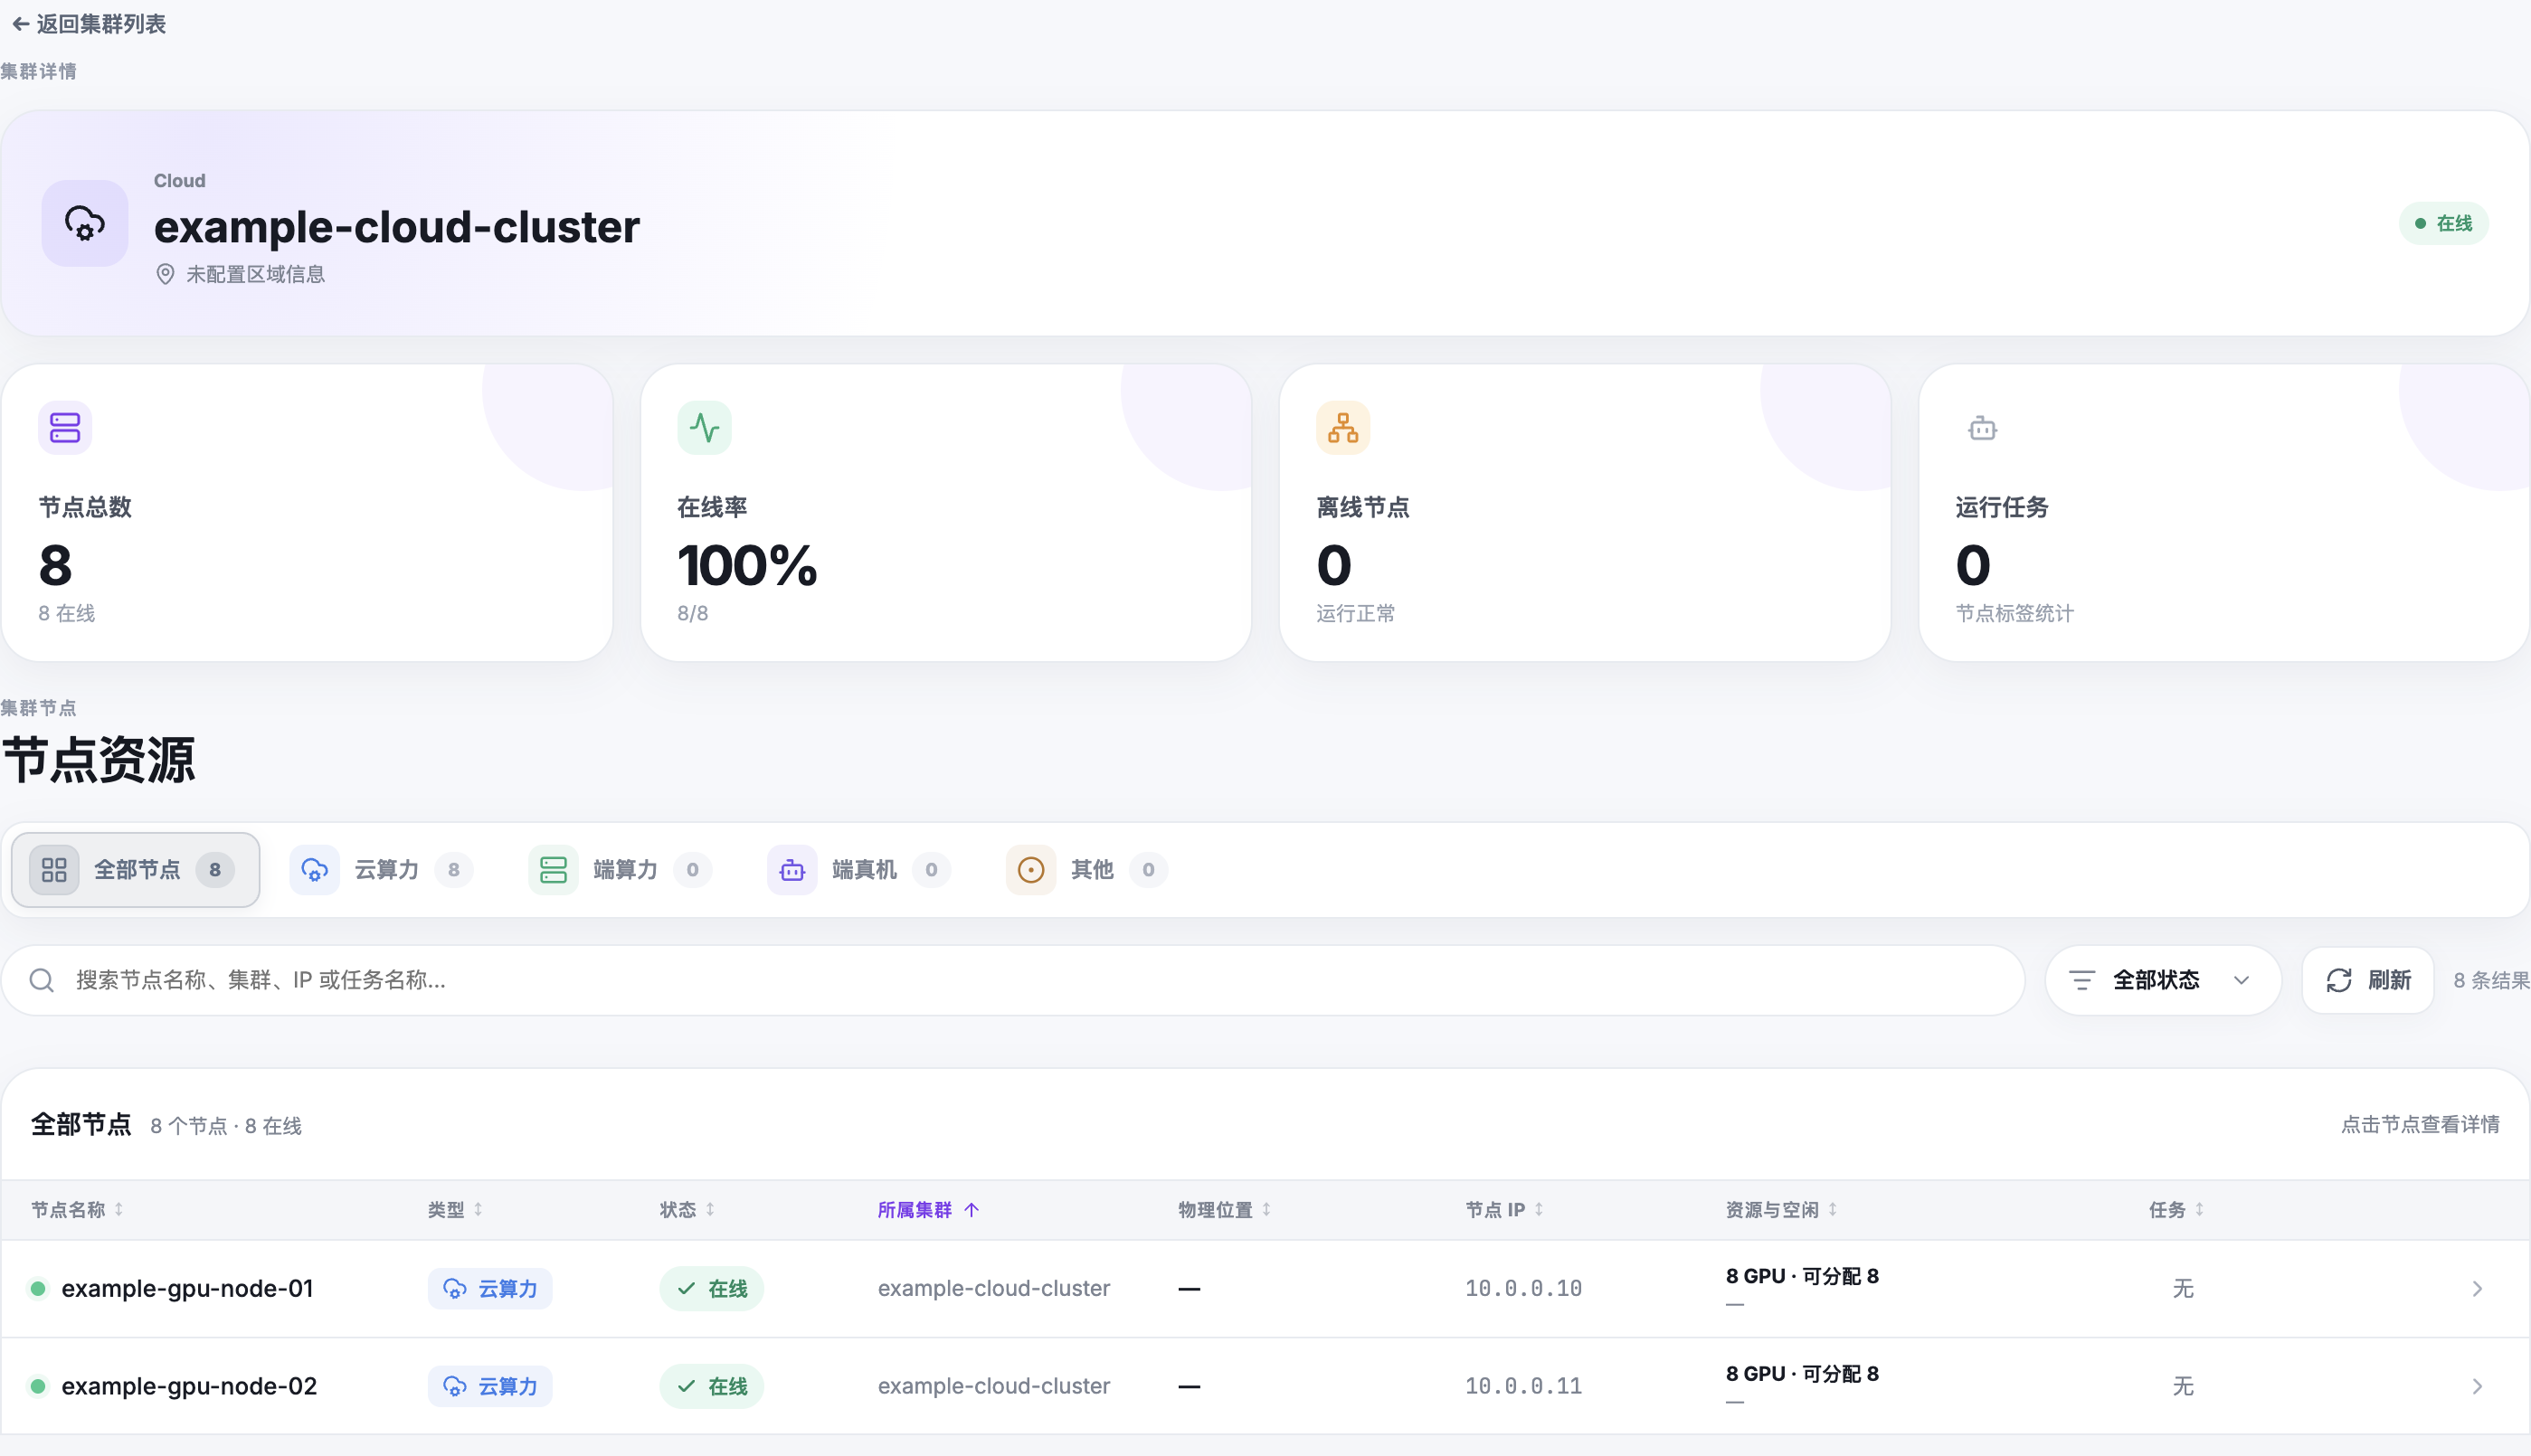
Task: Open the 全部状态 status filter dropdown
Action: click(x=2163, y=980)
